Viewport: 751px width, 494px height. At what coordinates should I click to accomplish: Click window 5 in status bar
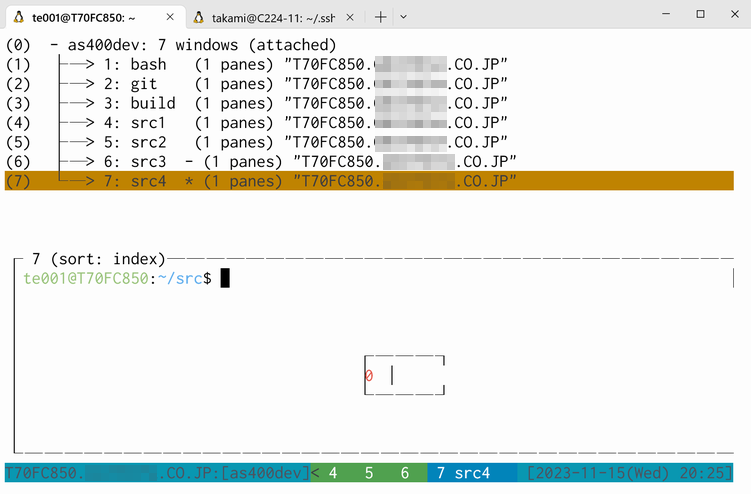369,473
